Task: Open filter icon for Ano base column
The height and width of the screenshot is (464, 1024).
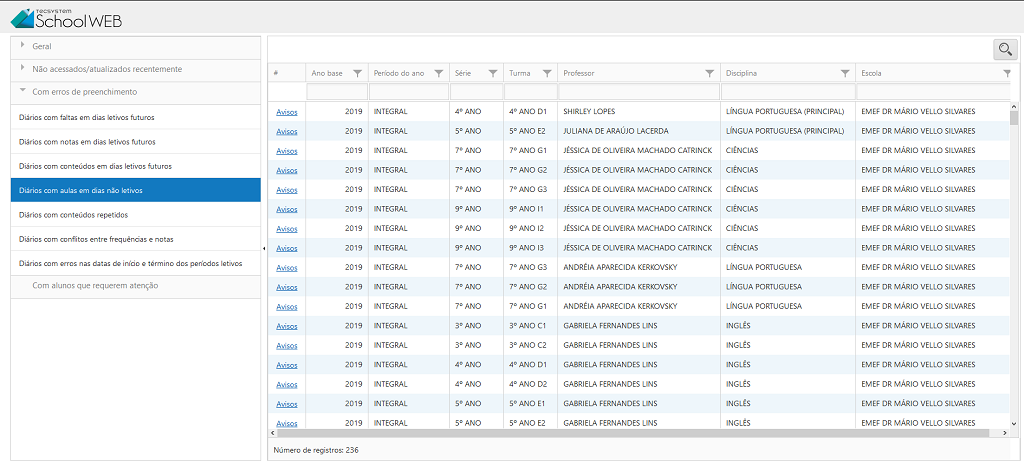Action: coord(357,73)
